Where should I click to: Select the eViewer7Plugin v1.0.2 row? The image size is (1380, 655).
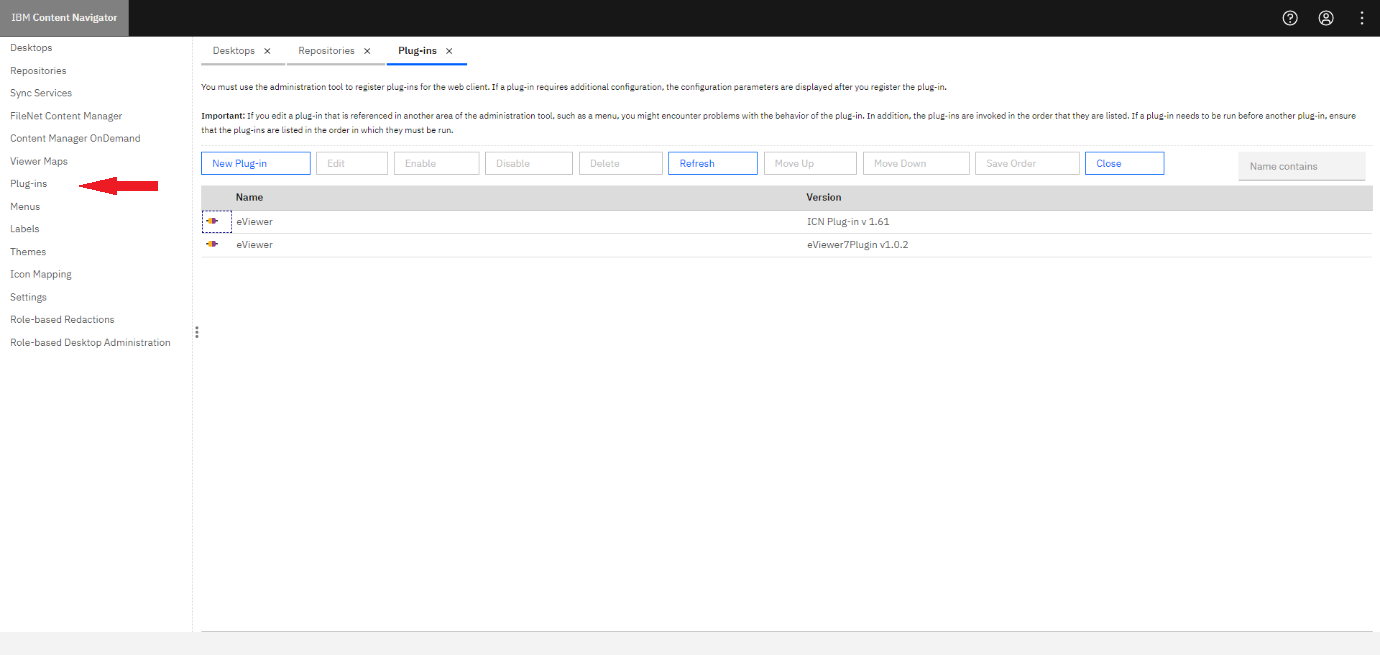click(x=857, y=245)
